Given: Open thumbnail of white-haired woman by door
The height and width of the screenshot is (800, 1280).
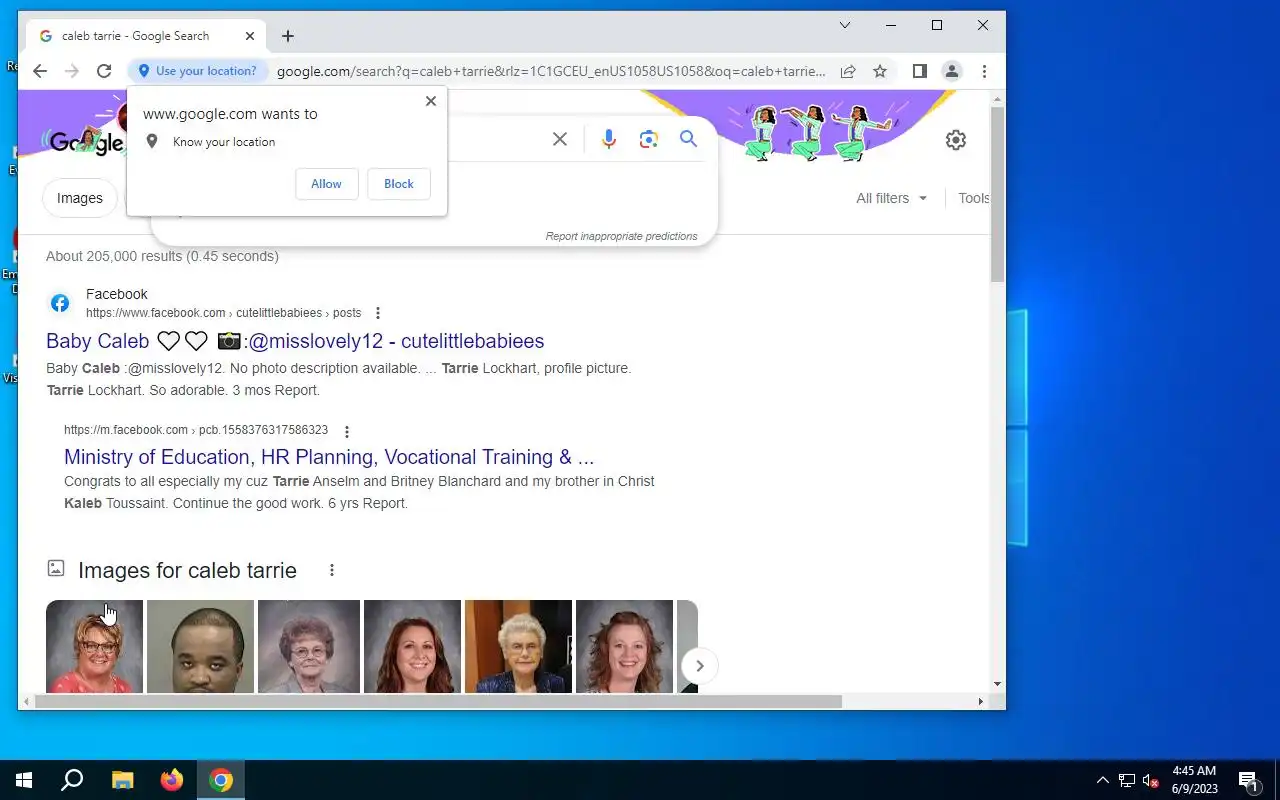Looking at the screenshot, I should (x=518, y=646).
